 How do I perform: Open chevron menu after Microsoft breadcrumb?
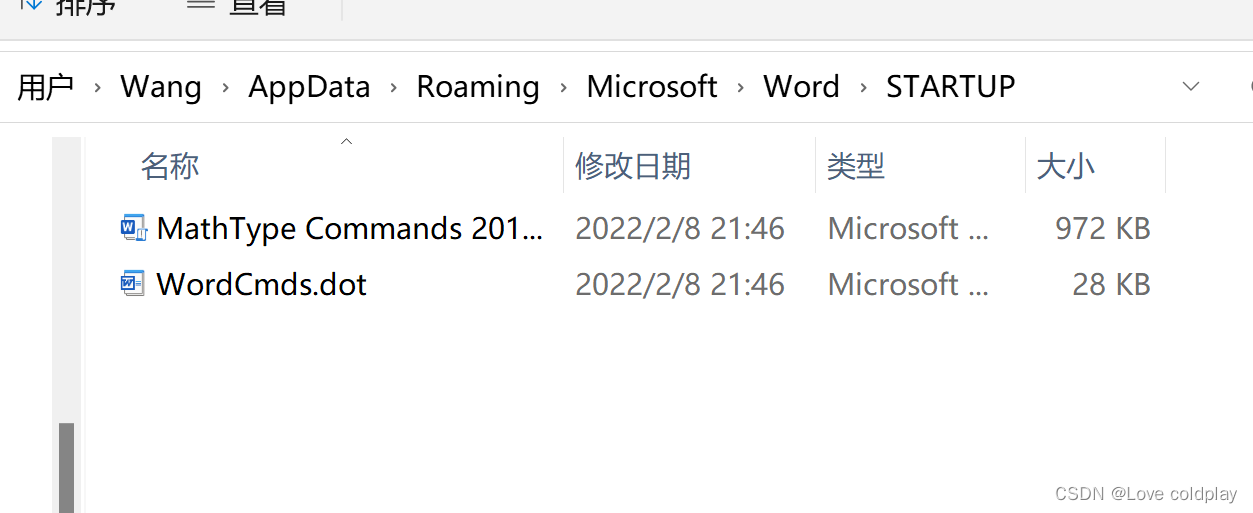[x=740, y=88]
